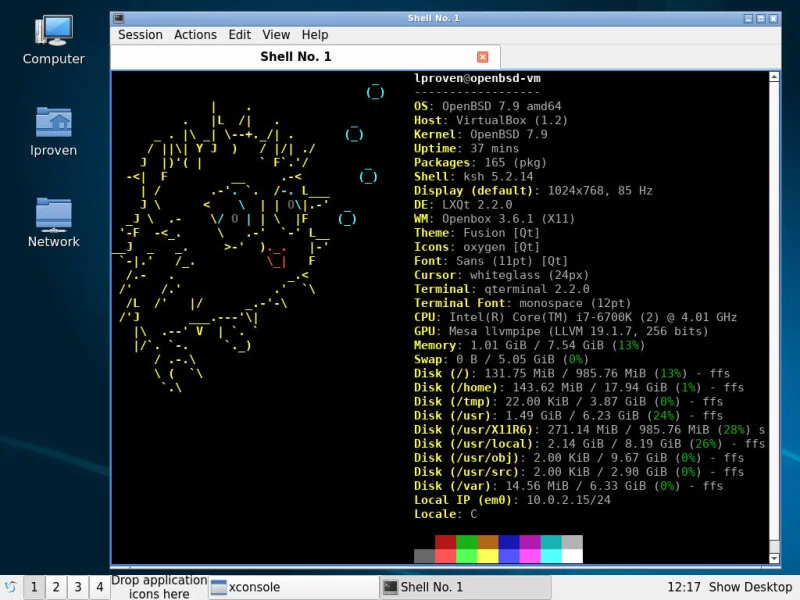
Task: Click the 'Packages: 165 (pkg)' line
Action: click(480, 162)
